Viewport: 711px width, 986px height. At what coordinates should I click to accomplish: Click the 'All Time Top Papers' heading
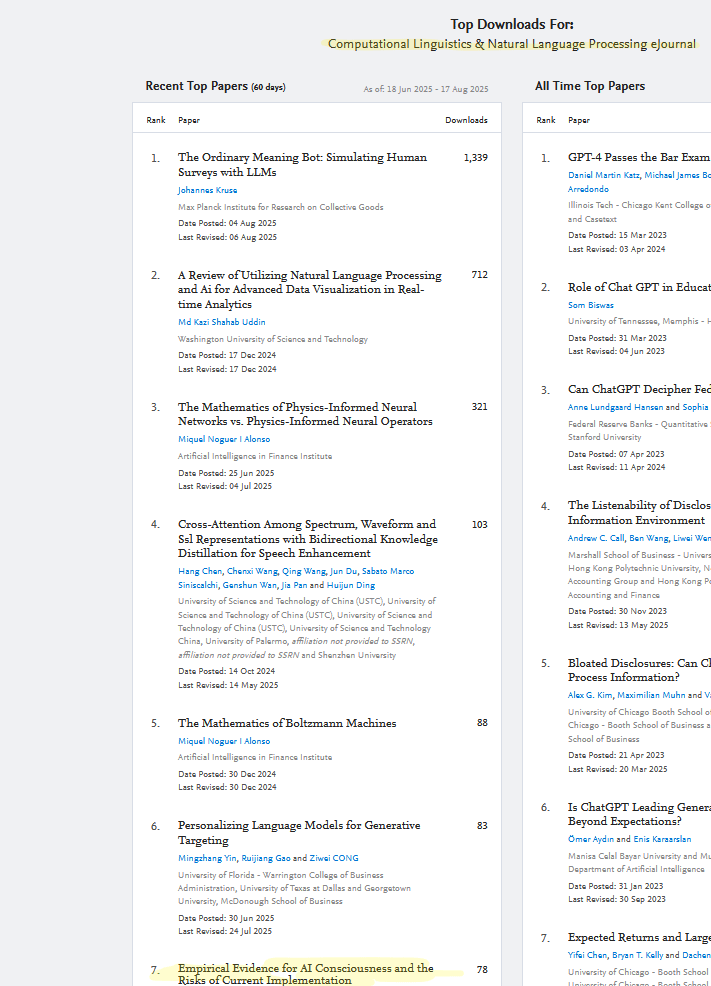pos(590,86)
